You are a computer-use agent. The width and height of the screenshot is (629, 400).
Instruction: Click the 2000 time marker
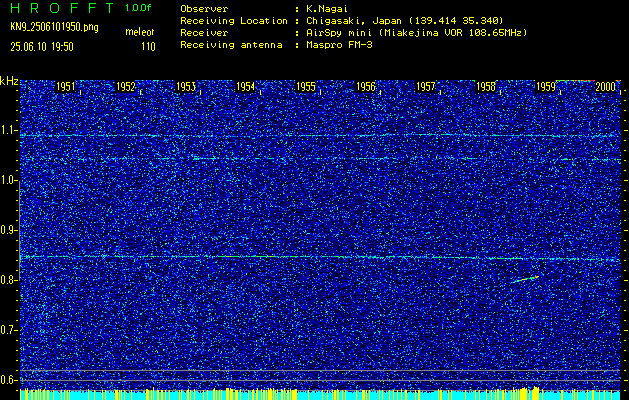606,87
